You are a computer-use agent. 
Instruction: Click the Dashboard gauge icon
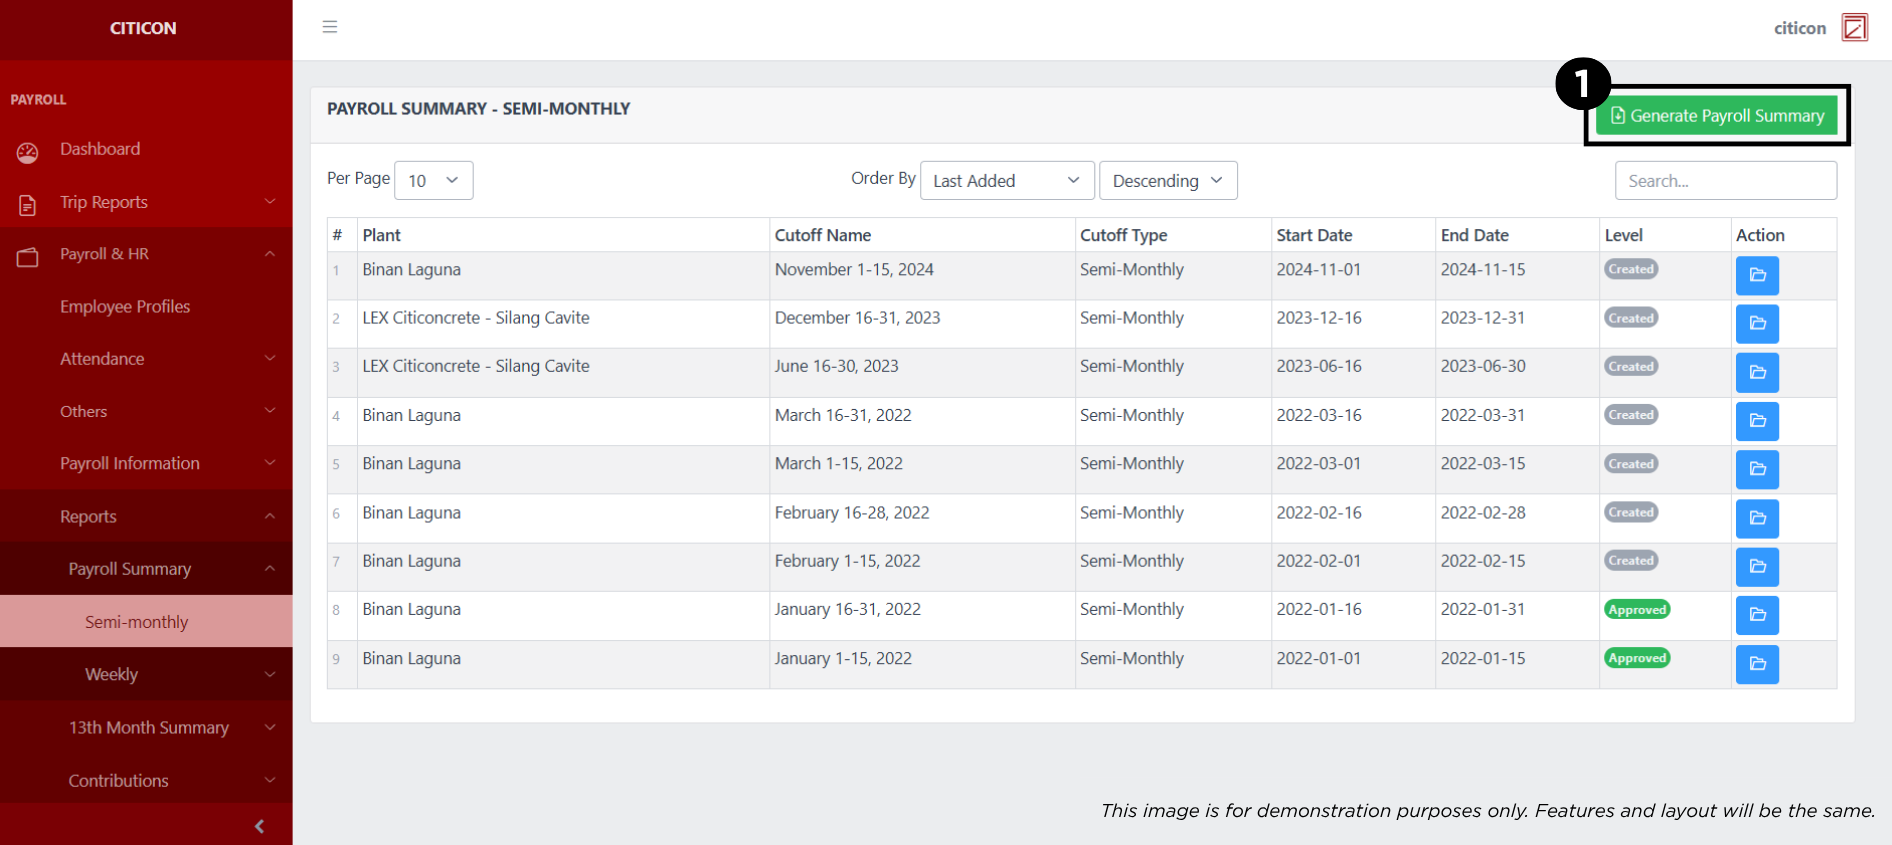click(28, 152)
